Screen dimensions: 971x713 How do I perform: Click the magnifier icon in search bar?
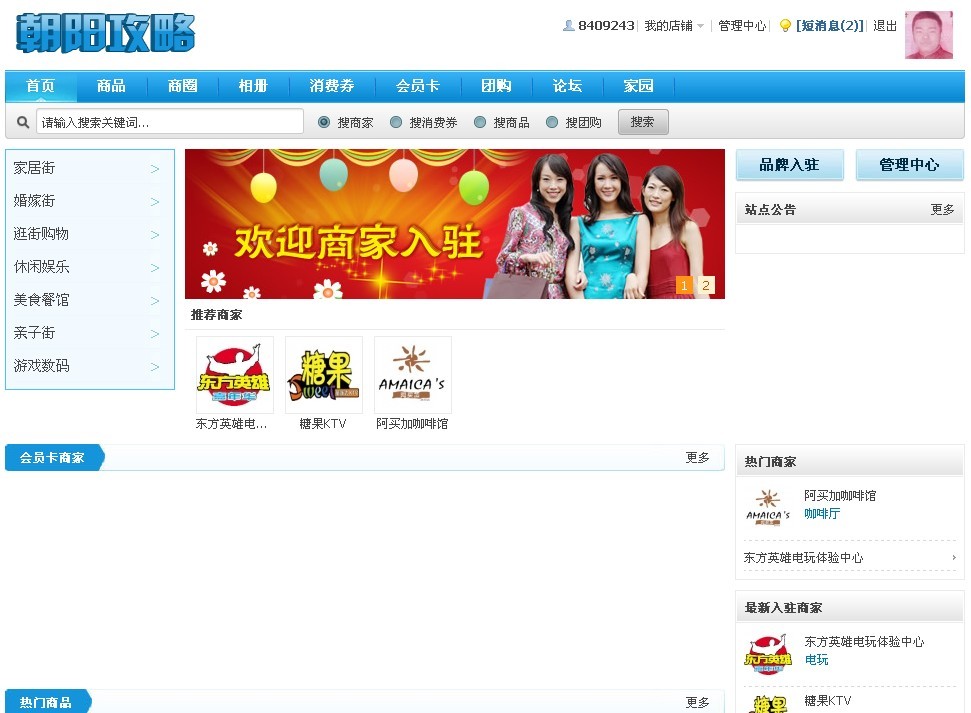(x=23, y=122)
